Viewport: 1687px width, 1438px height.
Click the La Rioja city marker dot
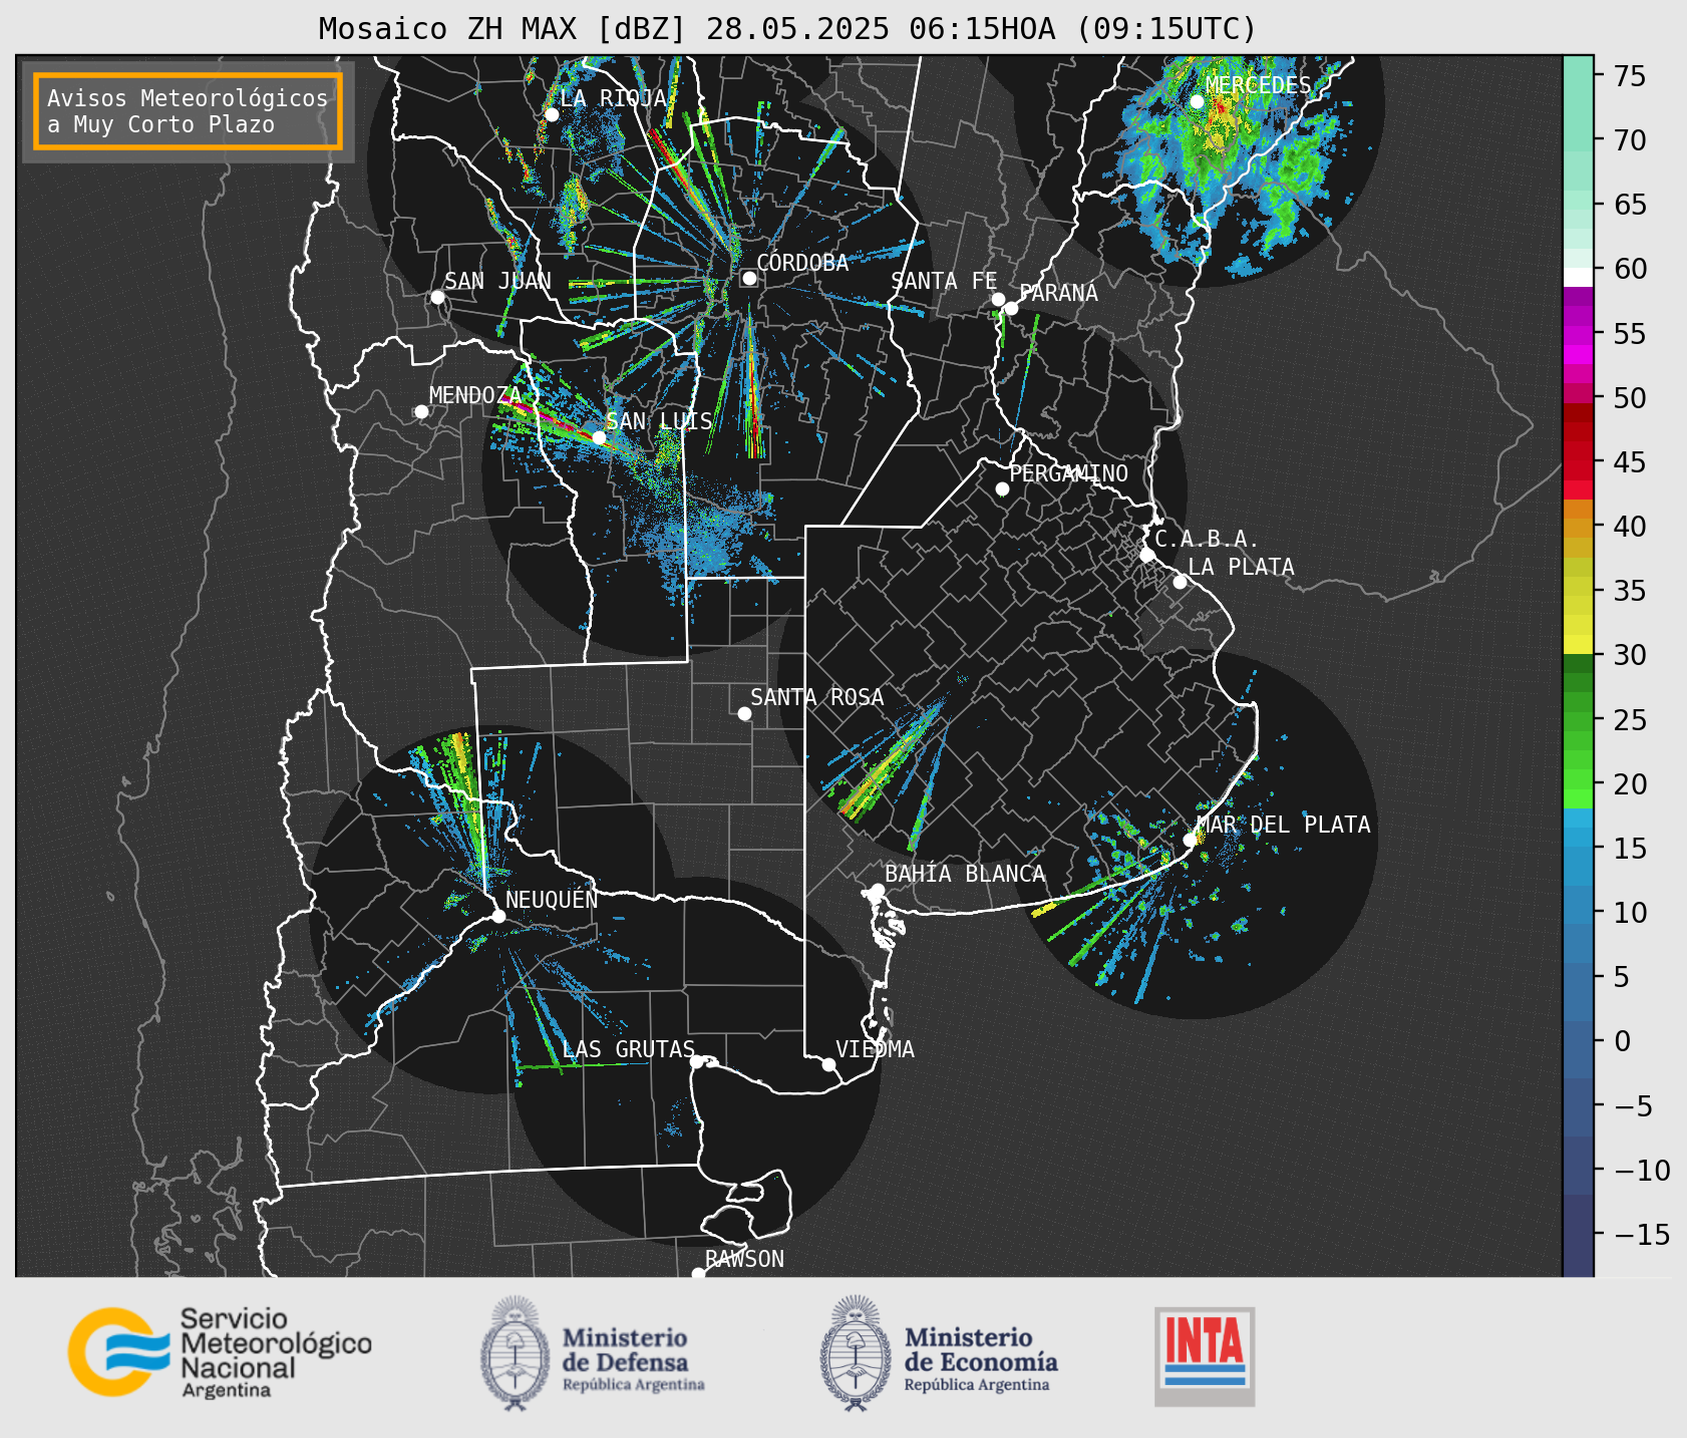pos(551,115)
